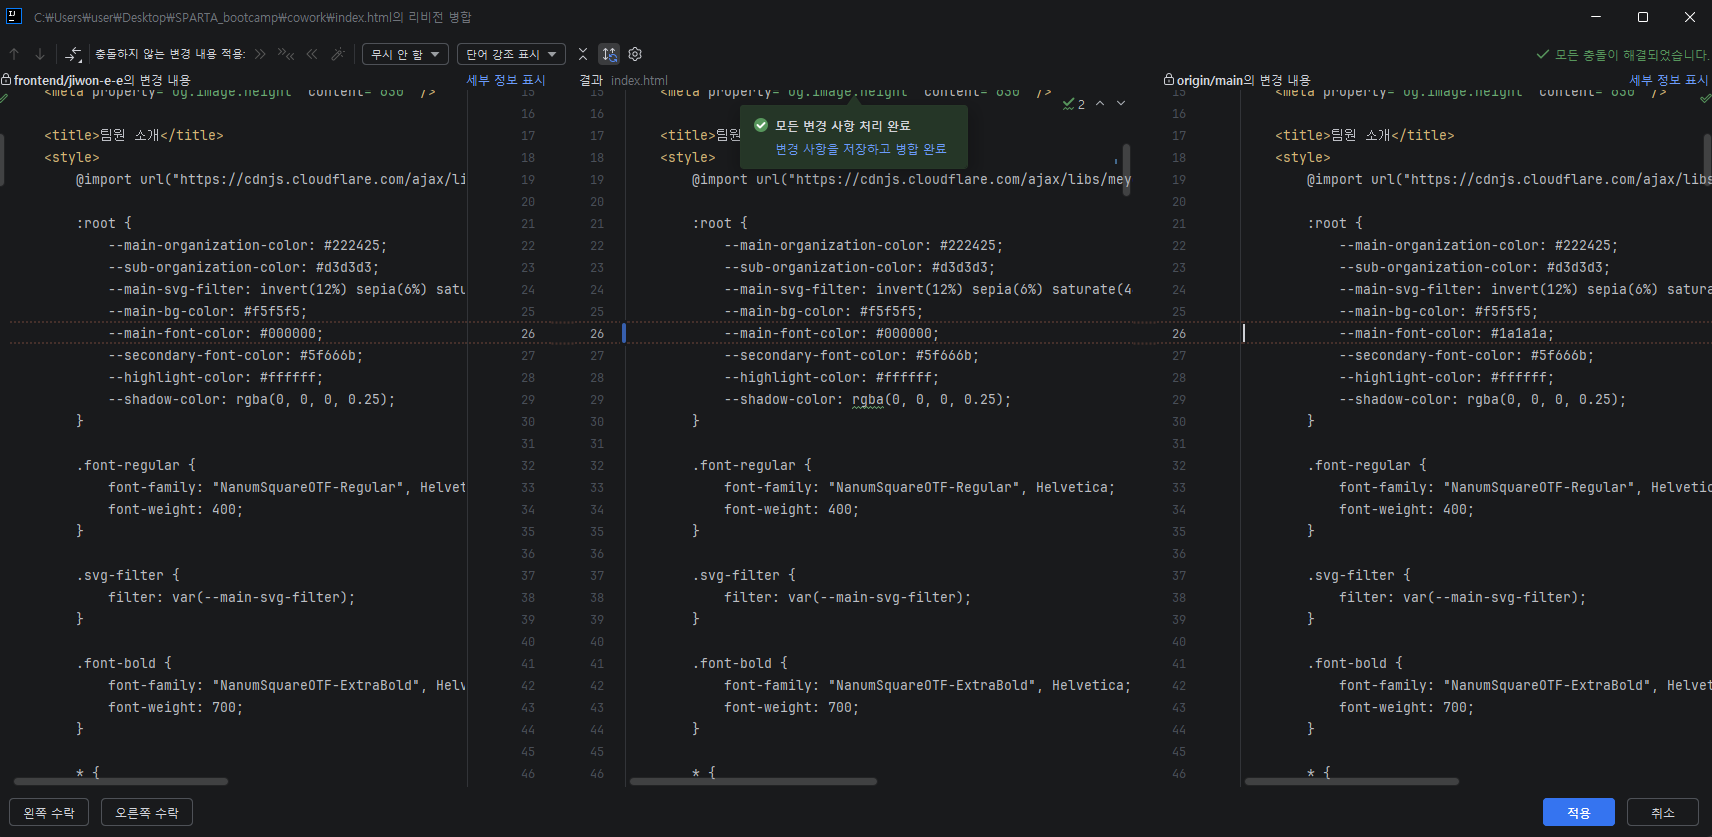Click the result panel vertical scrollbar thumb
1712x837 pixels.
point(1127,168)
